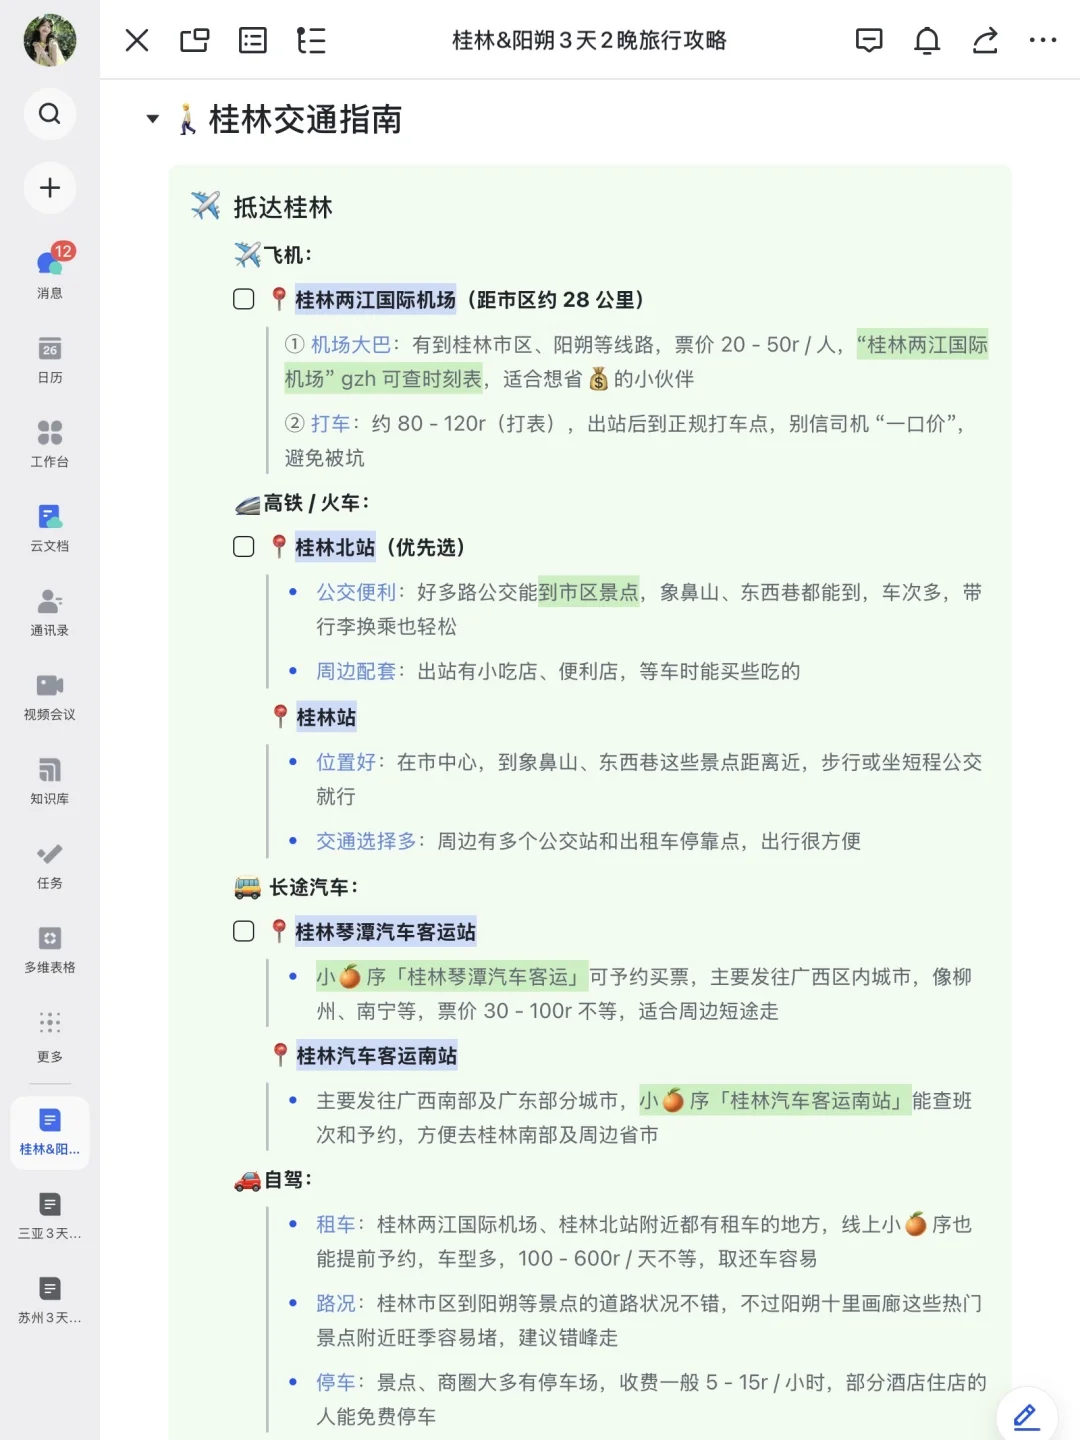Open the comments icon in the top bar
The width and height of the screenshot is (1080, 1440).
[869, 40]
